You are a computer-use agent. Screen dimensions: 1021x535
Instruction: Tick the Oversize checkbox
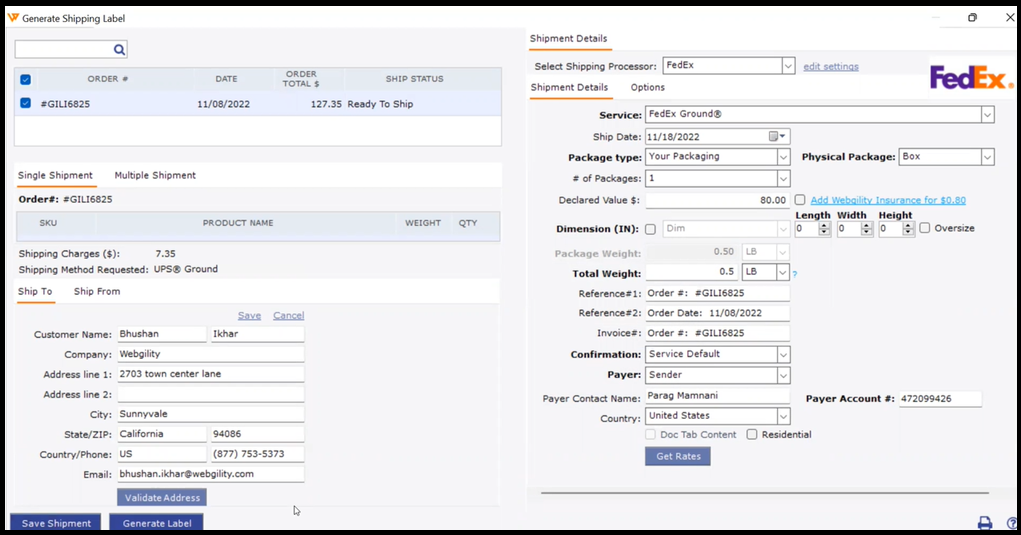tap(924, 228)
